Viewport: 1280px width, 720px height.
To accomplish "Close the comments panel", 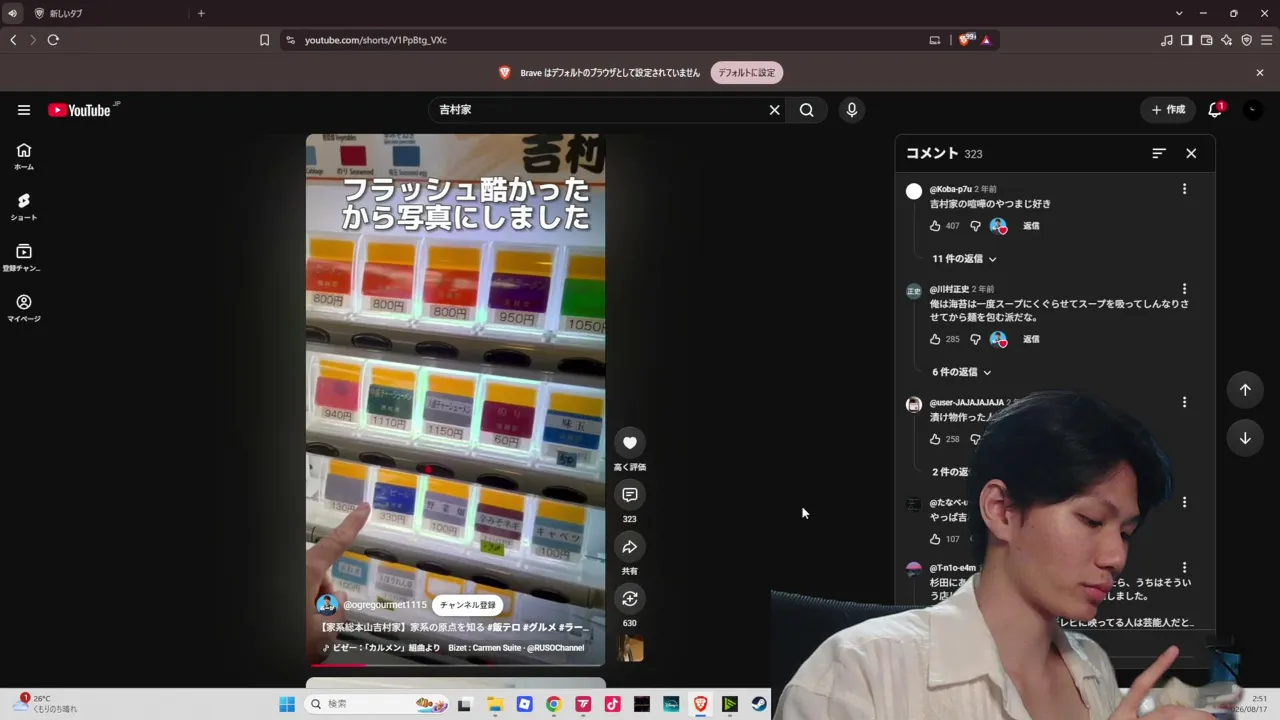I will 1191,153.
